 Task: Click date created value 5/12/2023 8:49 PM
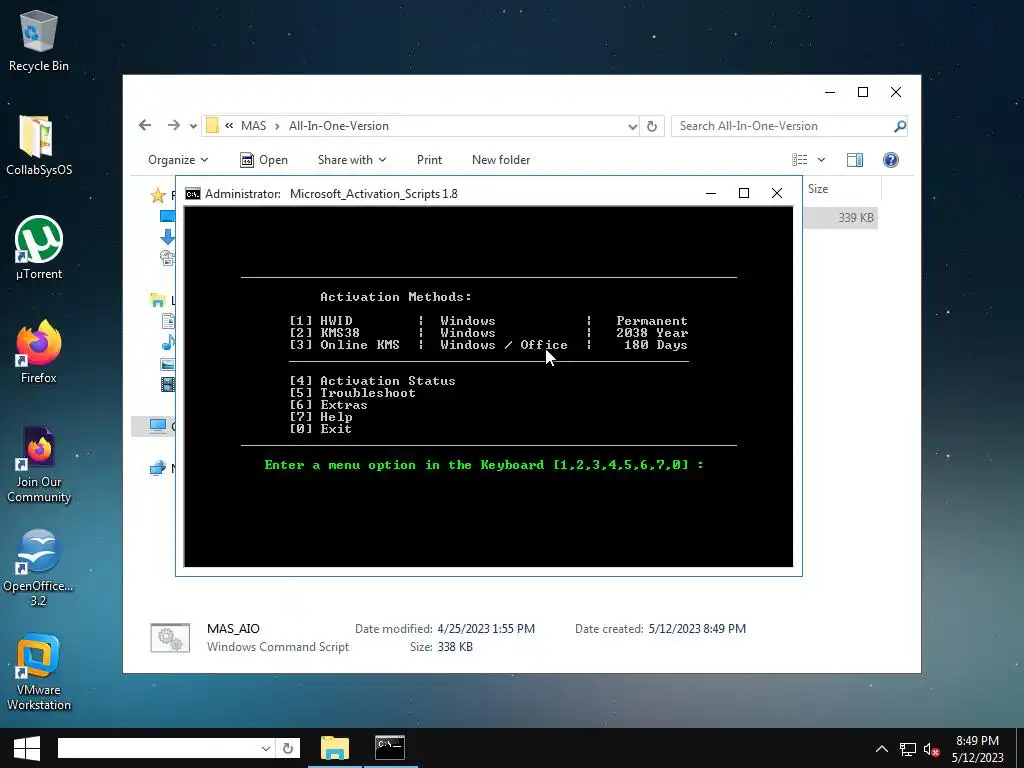(697, 629)
